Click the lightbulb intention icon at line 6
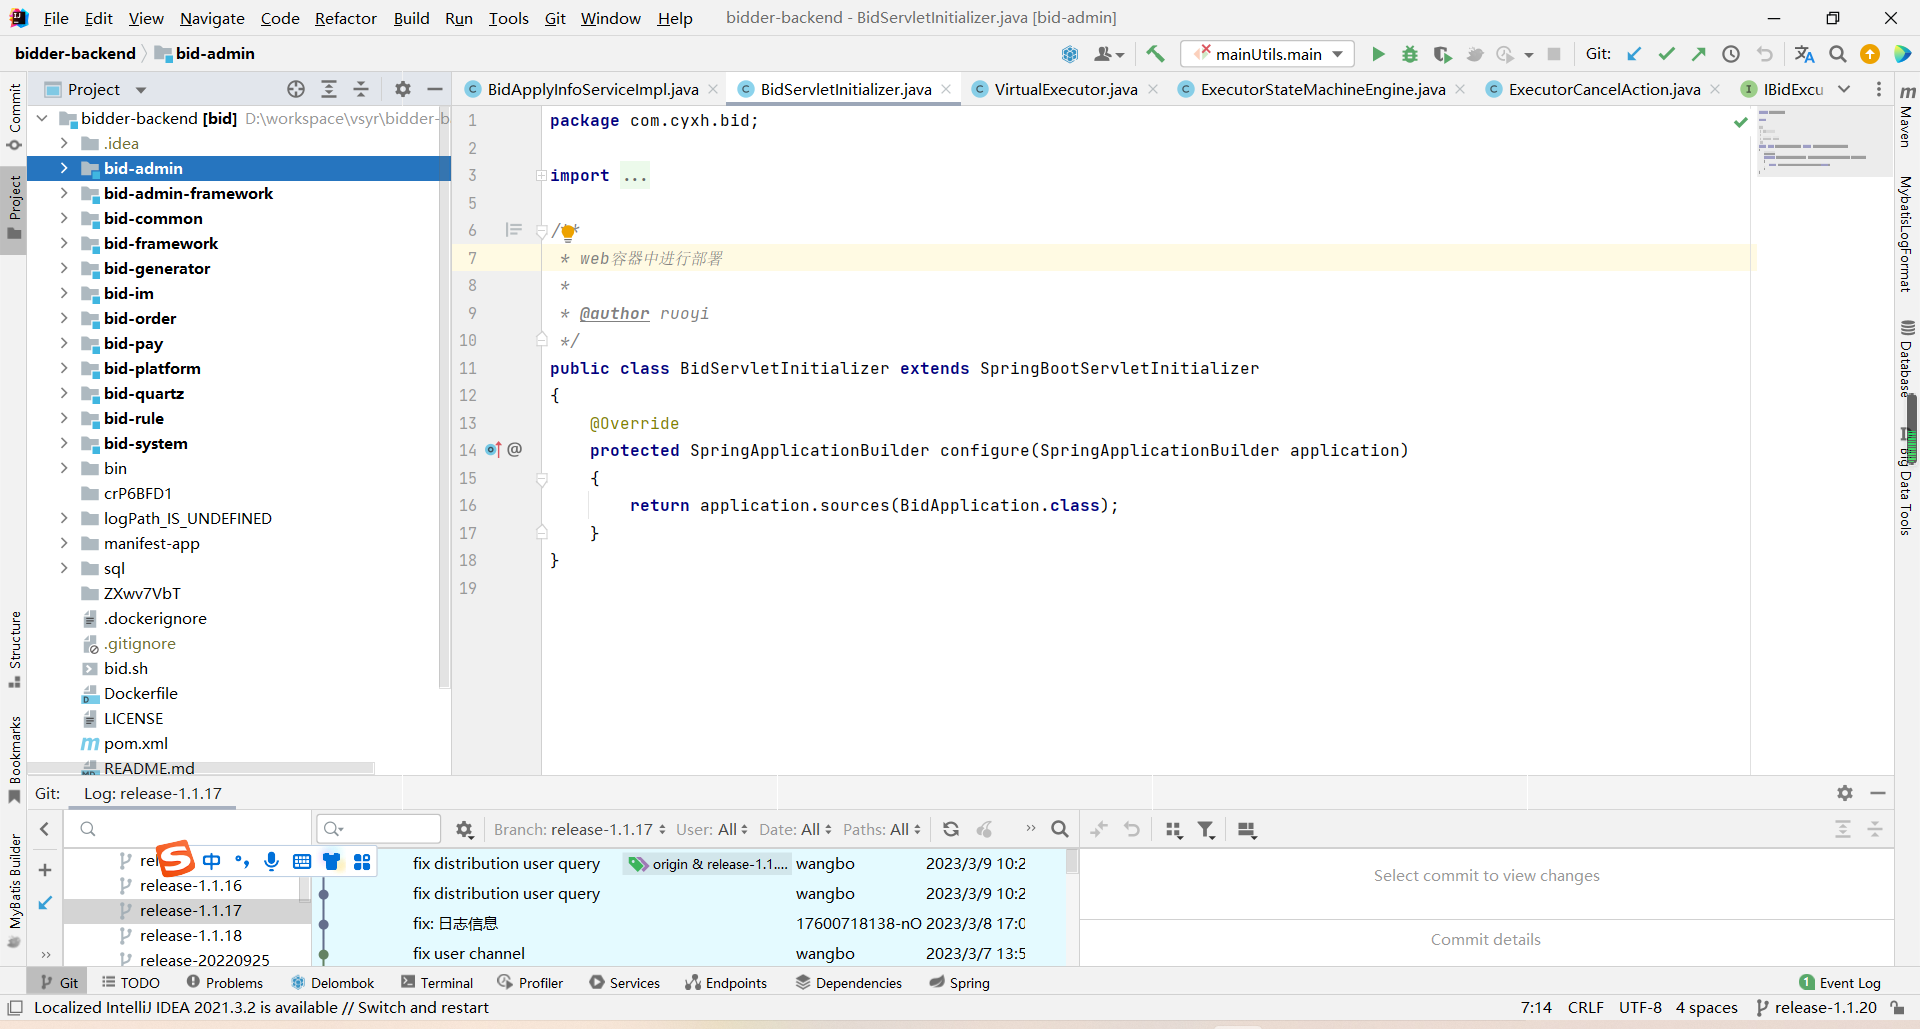Screen dimensions: 1920x1029 pos(568,233)
